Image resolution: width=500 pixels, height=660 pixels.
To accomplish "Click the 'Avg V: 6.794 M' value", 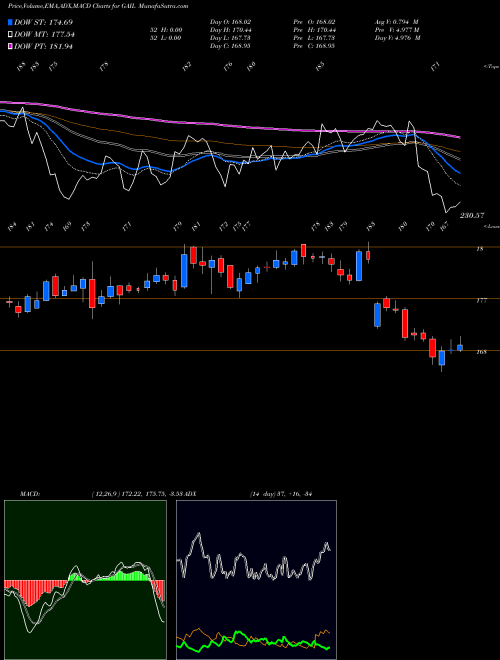I will (397, 22).
